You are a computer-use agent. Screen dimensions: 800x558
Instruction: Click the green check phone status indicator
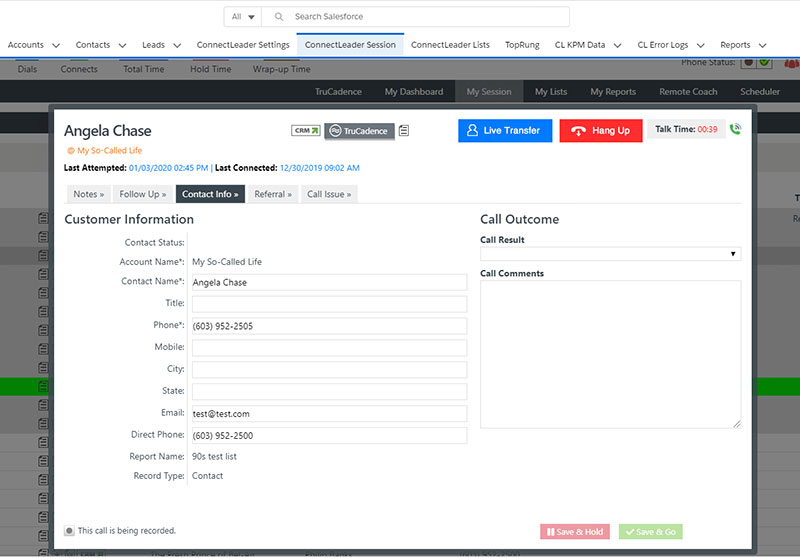tap(764, 62)
